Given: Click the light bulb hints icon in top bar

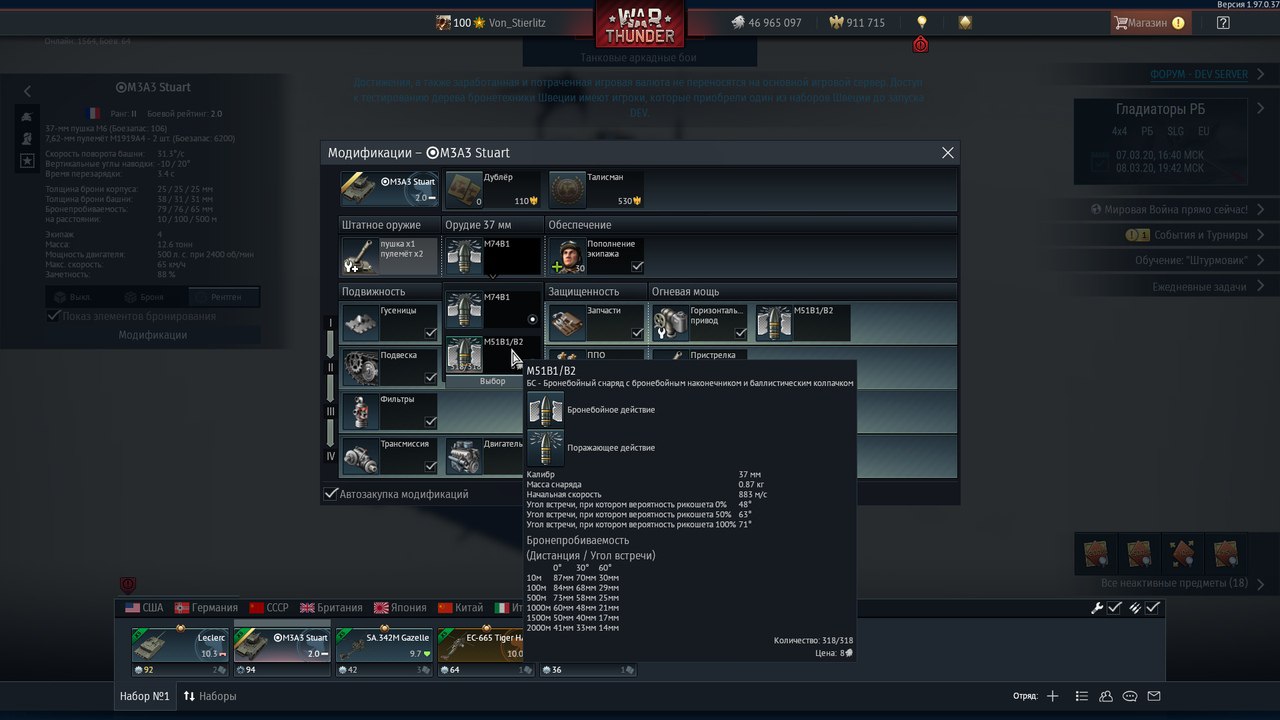Looking at the screenshot, I should click(x=922, y=22).
